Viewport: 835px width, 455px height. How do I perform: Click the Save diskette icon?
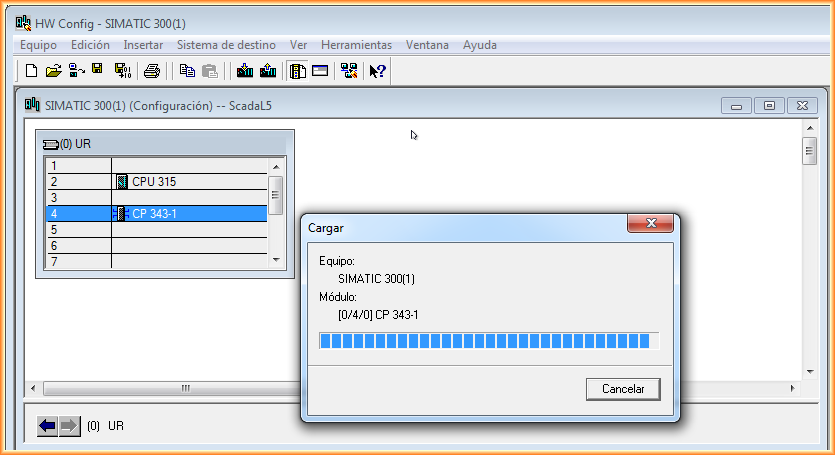click(98, 70)
